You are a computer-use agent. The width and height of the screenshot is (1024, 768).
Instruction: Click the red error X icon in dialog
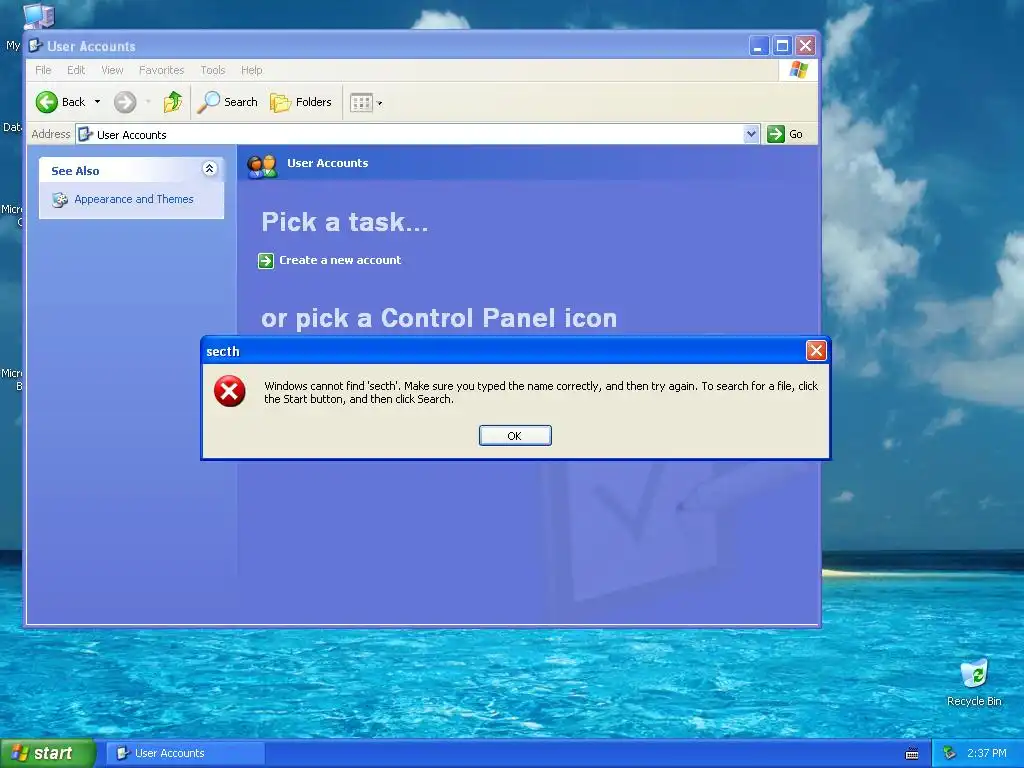[230, 391]
